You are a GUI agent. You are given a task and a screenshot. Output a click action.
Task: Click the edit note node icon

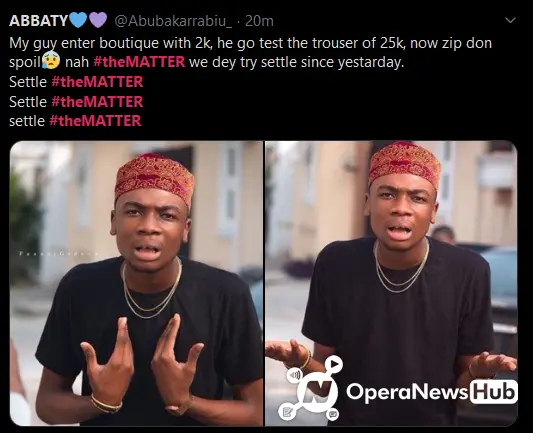pyautogui.click(x=287, y=412)
